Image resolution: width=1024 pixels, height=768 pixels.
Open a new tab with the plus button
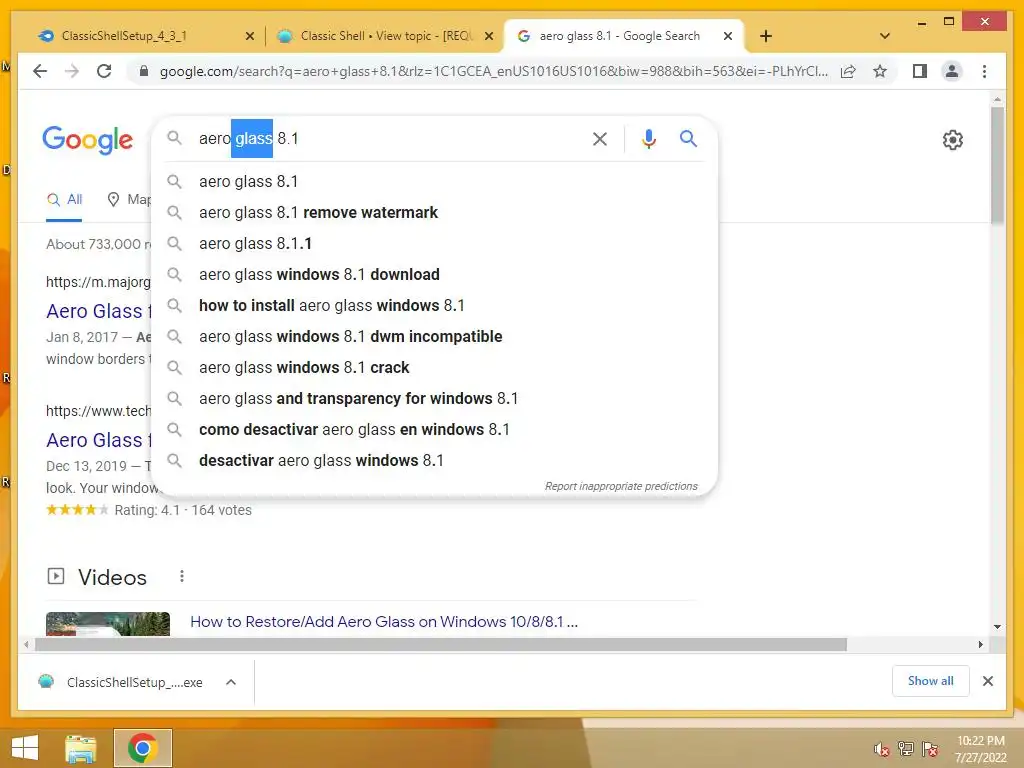click(x=766, y=36)
